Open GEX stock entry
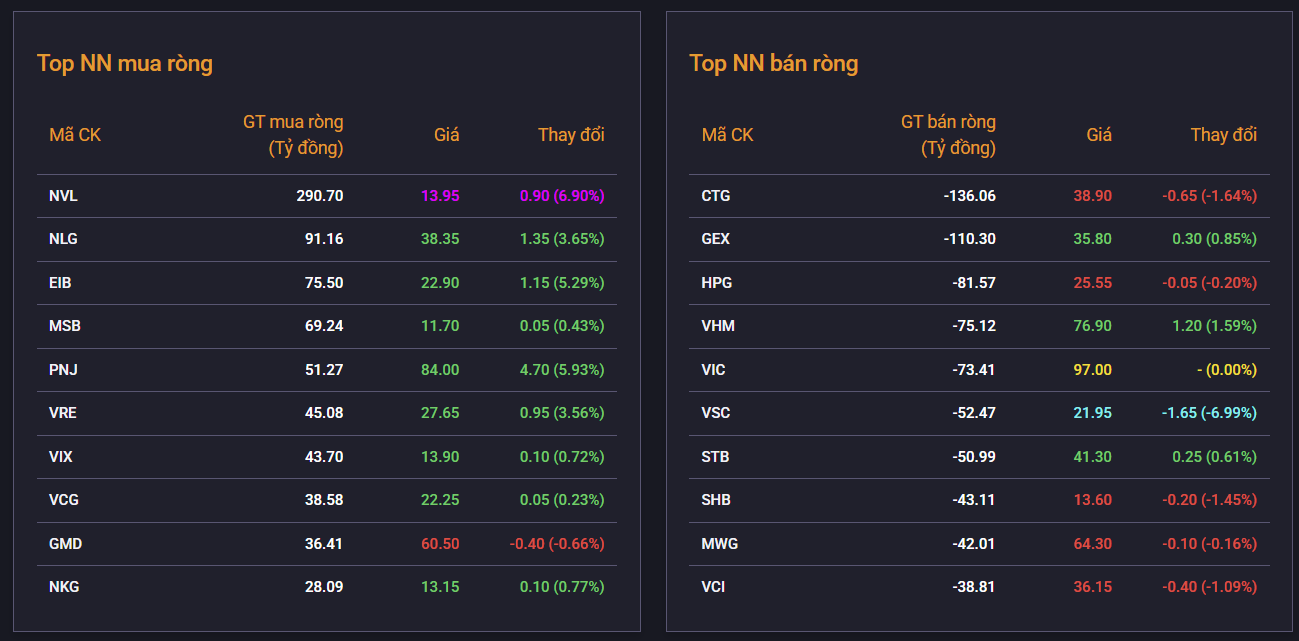 (x=716, y=239)
